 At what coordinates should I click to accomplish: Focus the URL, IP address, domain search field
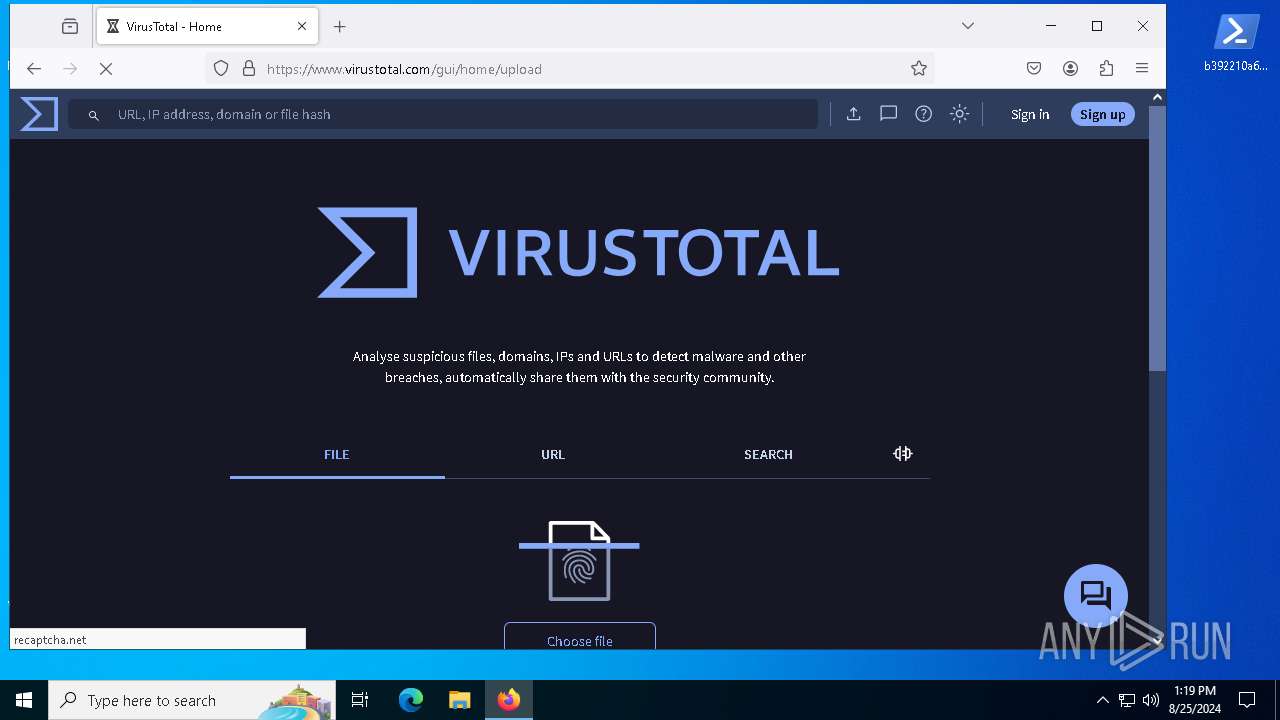443,114
